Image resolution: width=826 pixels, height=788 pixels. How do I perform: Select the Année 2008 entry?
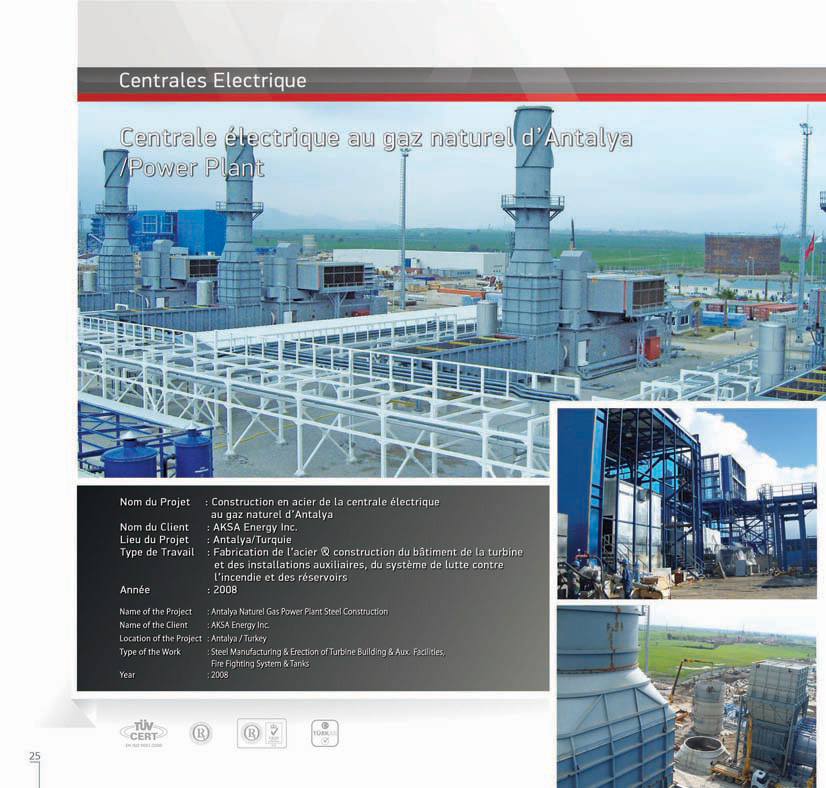[x=179, y=590]
